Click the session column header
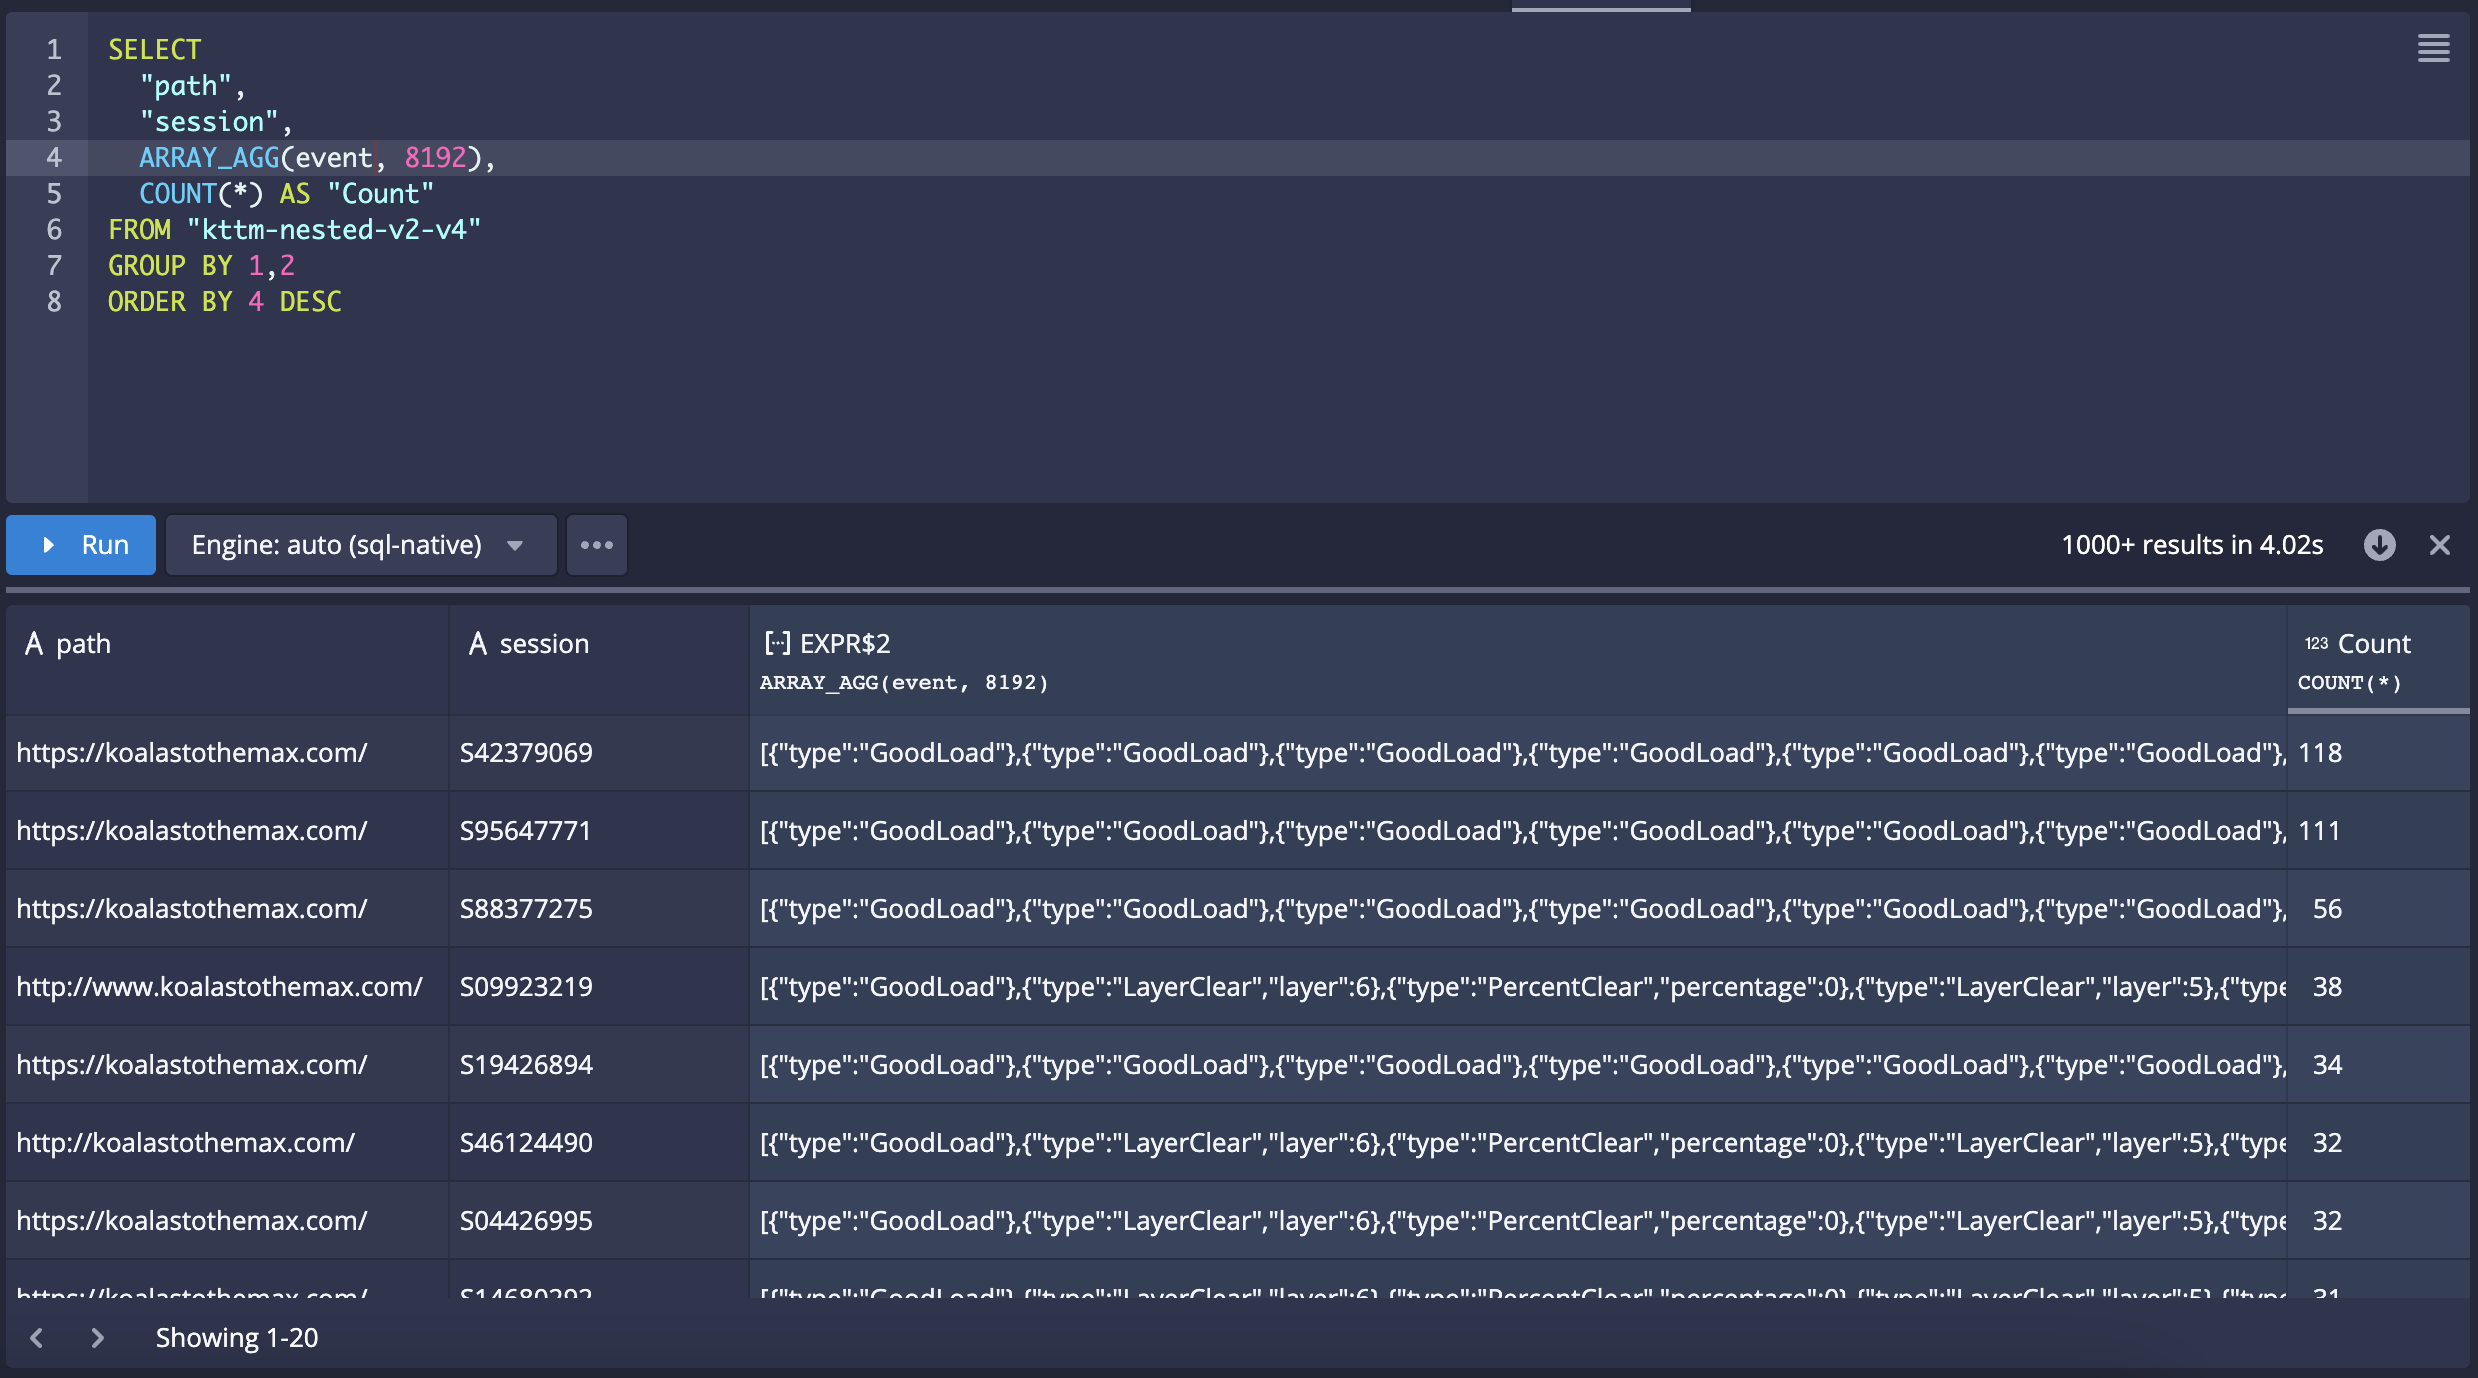 point(544,644)
